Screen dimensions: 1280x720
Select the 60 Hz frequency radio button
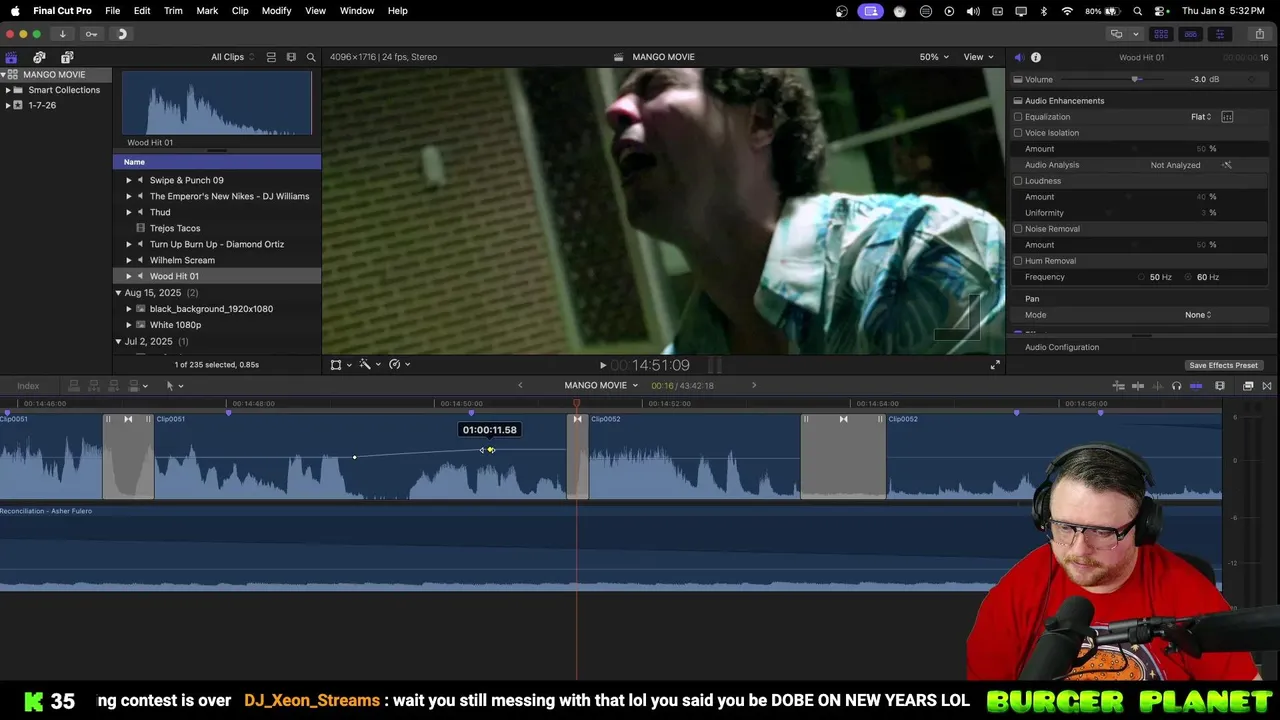tap(1189, 277)
